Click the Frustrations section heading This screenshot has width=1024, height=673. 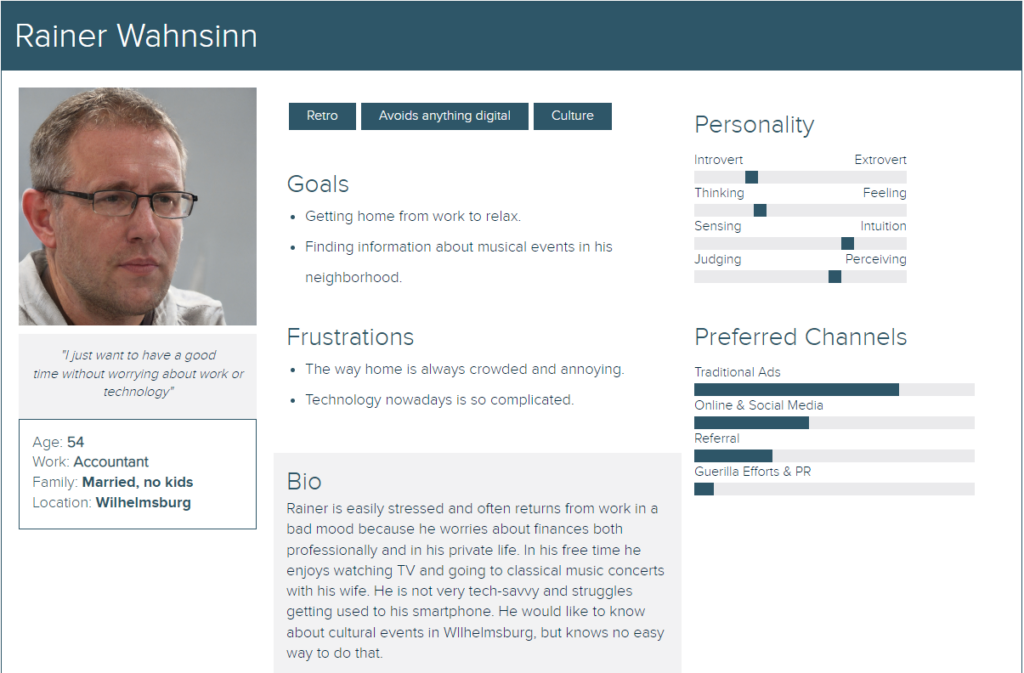click(x=350, y=337)
